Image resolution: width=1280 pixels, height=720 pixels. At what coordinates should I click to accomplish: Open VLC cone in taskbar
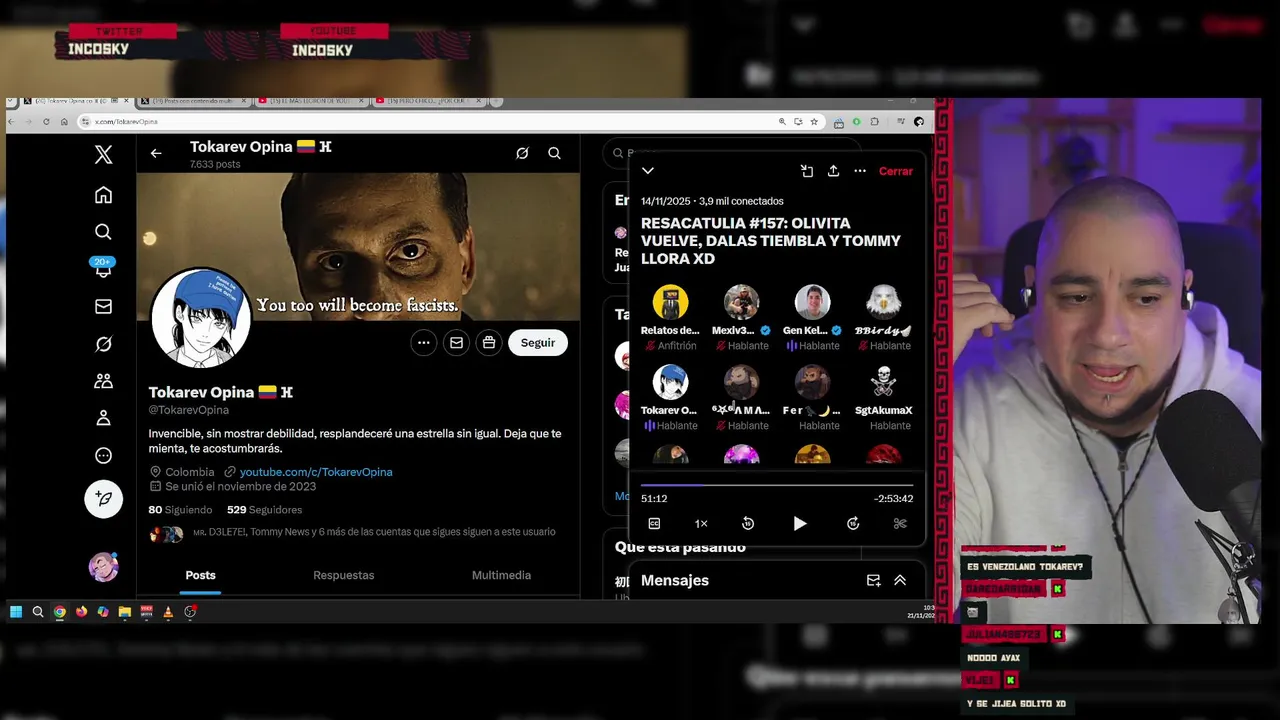click(x=168, y=612)
